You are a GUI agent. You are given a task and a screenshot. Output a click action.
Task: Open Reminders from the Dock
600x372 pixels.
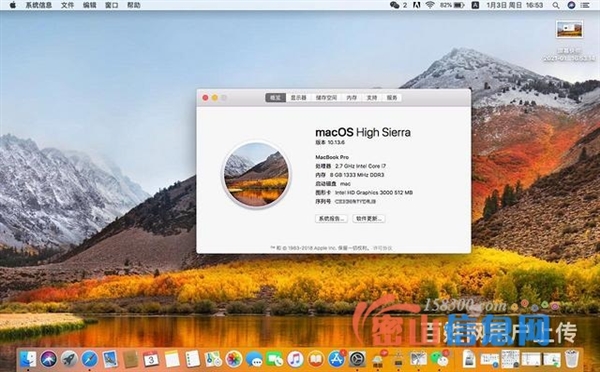pyautogui.click(x=192, y=359)
